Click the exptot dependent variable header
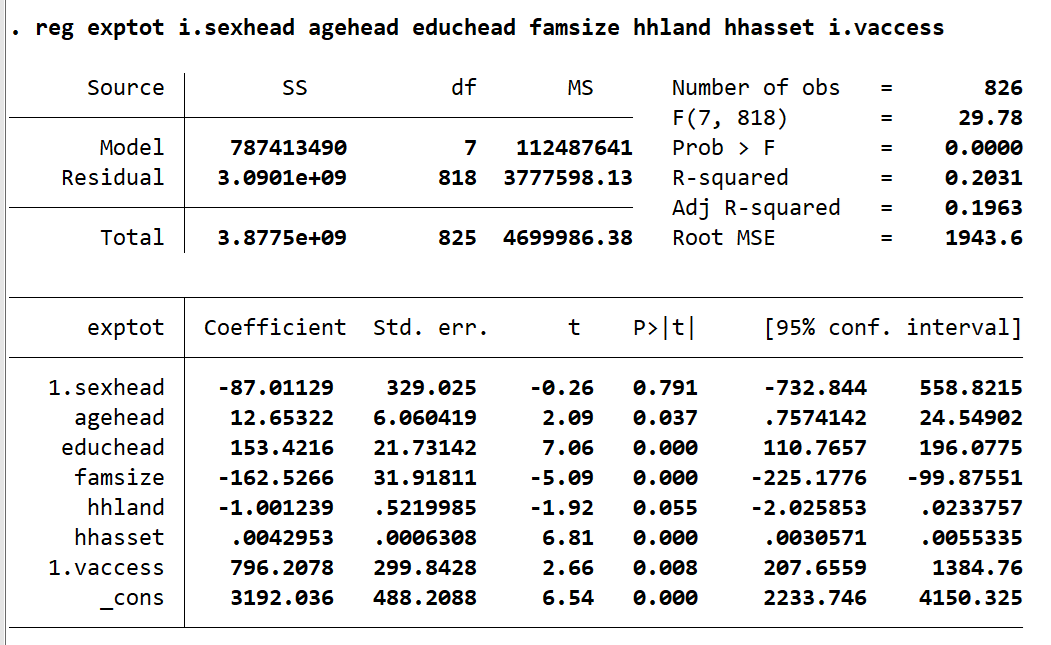Screen dimensions: 1051x645 click(125, 328)
